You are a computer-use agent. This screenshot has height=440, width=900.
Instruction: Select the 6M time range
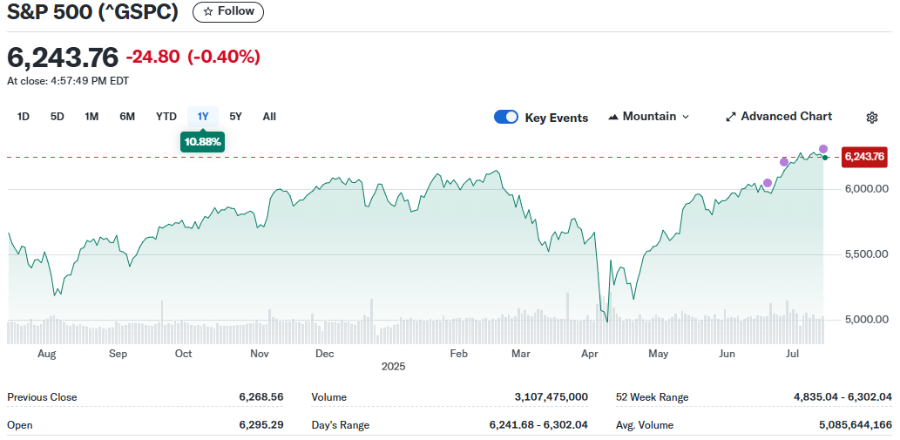(127, 116)
